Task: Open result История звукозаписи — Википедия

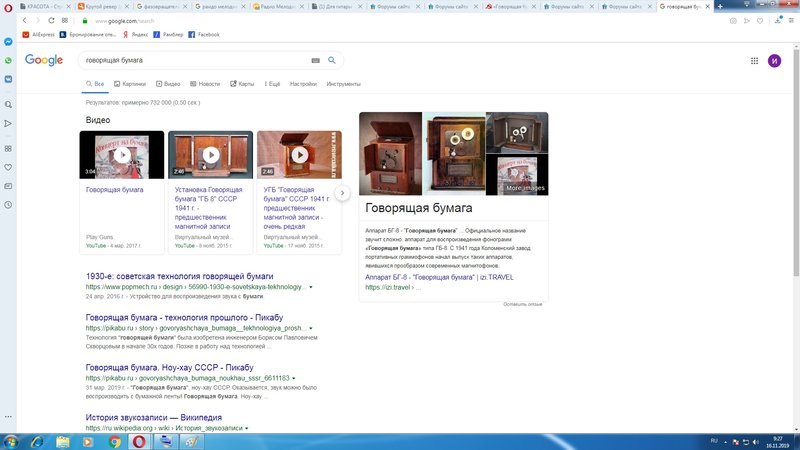Action: pos(154,417)
